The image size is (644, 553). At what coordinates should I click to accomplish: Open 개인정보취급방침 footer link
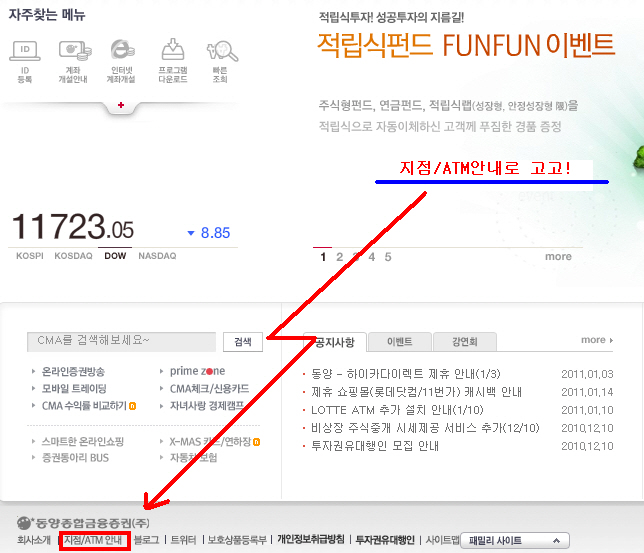pos(311,539)
